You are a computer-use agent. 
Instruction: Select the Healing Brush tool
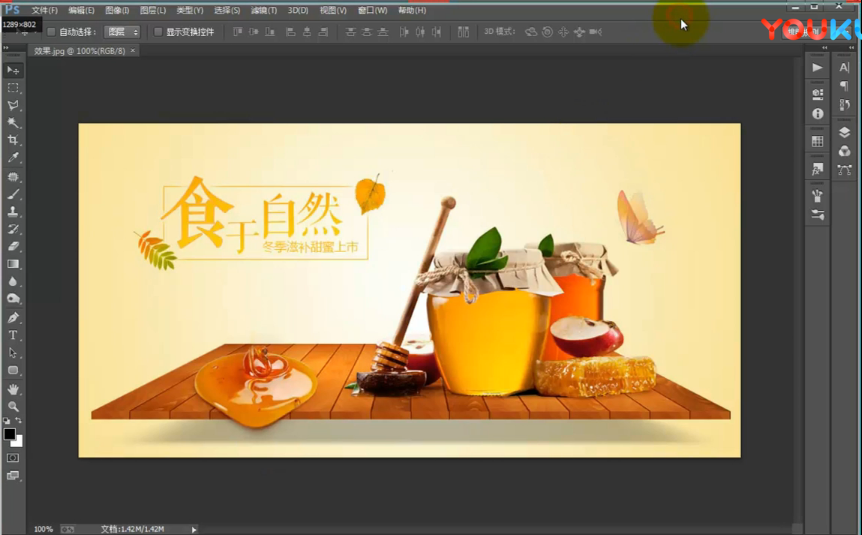pos(13,177)
